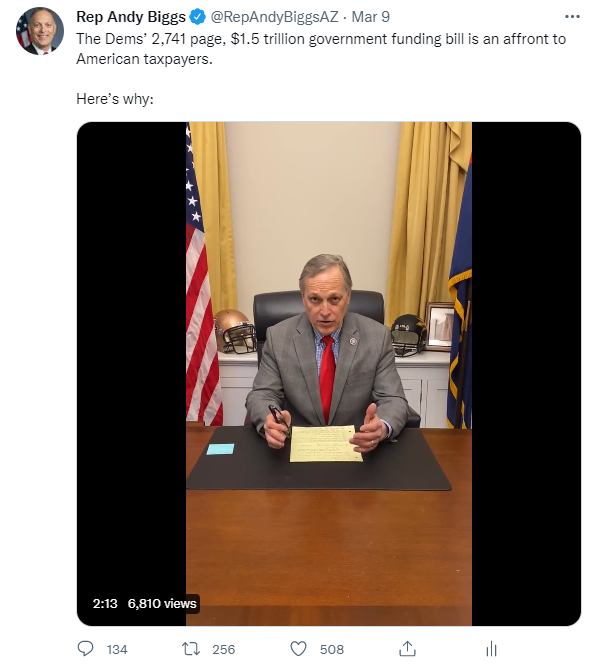Open Rep Andy Biggs profile avatar

[40, 31]
